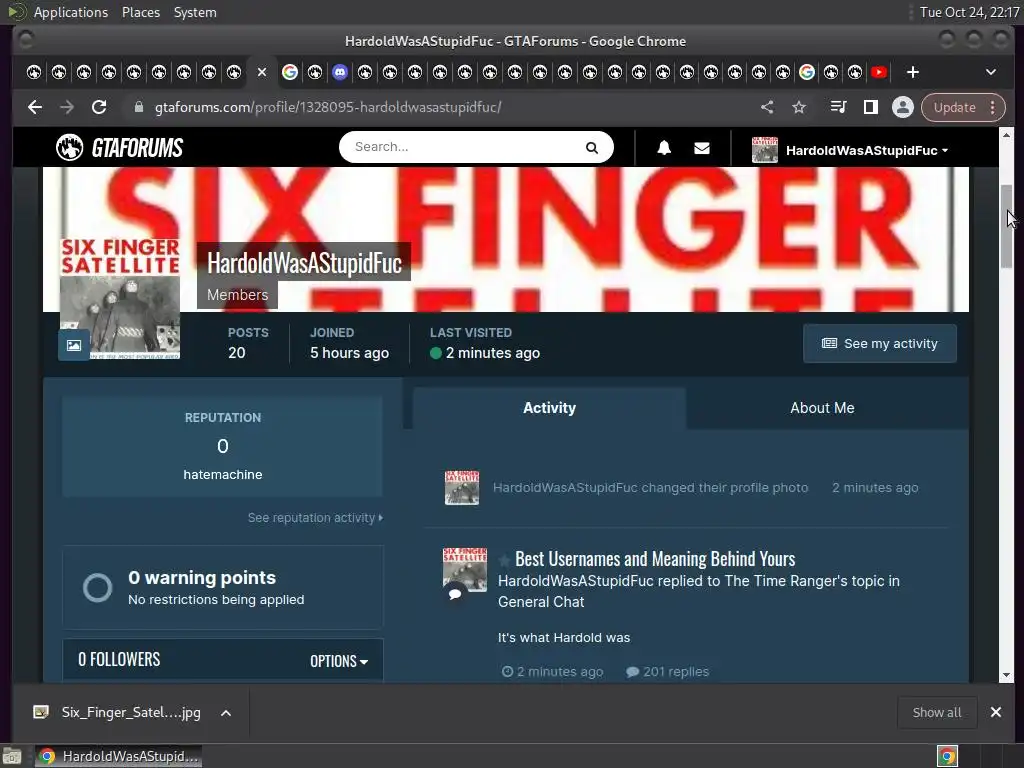Switch to the Activity tab

549,408
